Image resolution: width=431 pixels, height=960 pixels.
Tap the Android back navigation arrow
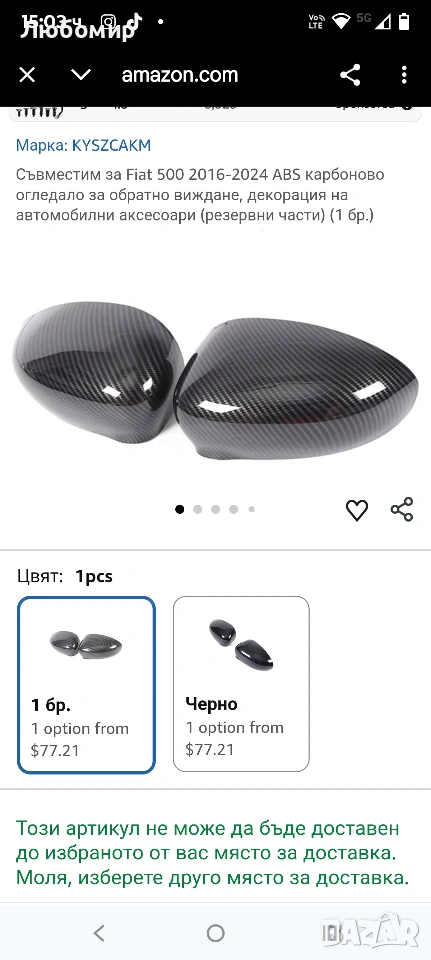click(x=99, y=933)
